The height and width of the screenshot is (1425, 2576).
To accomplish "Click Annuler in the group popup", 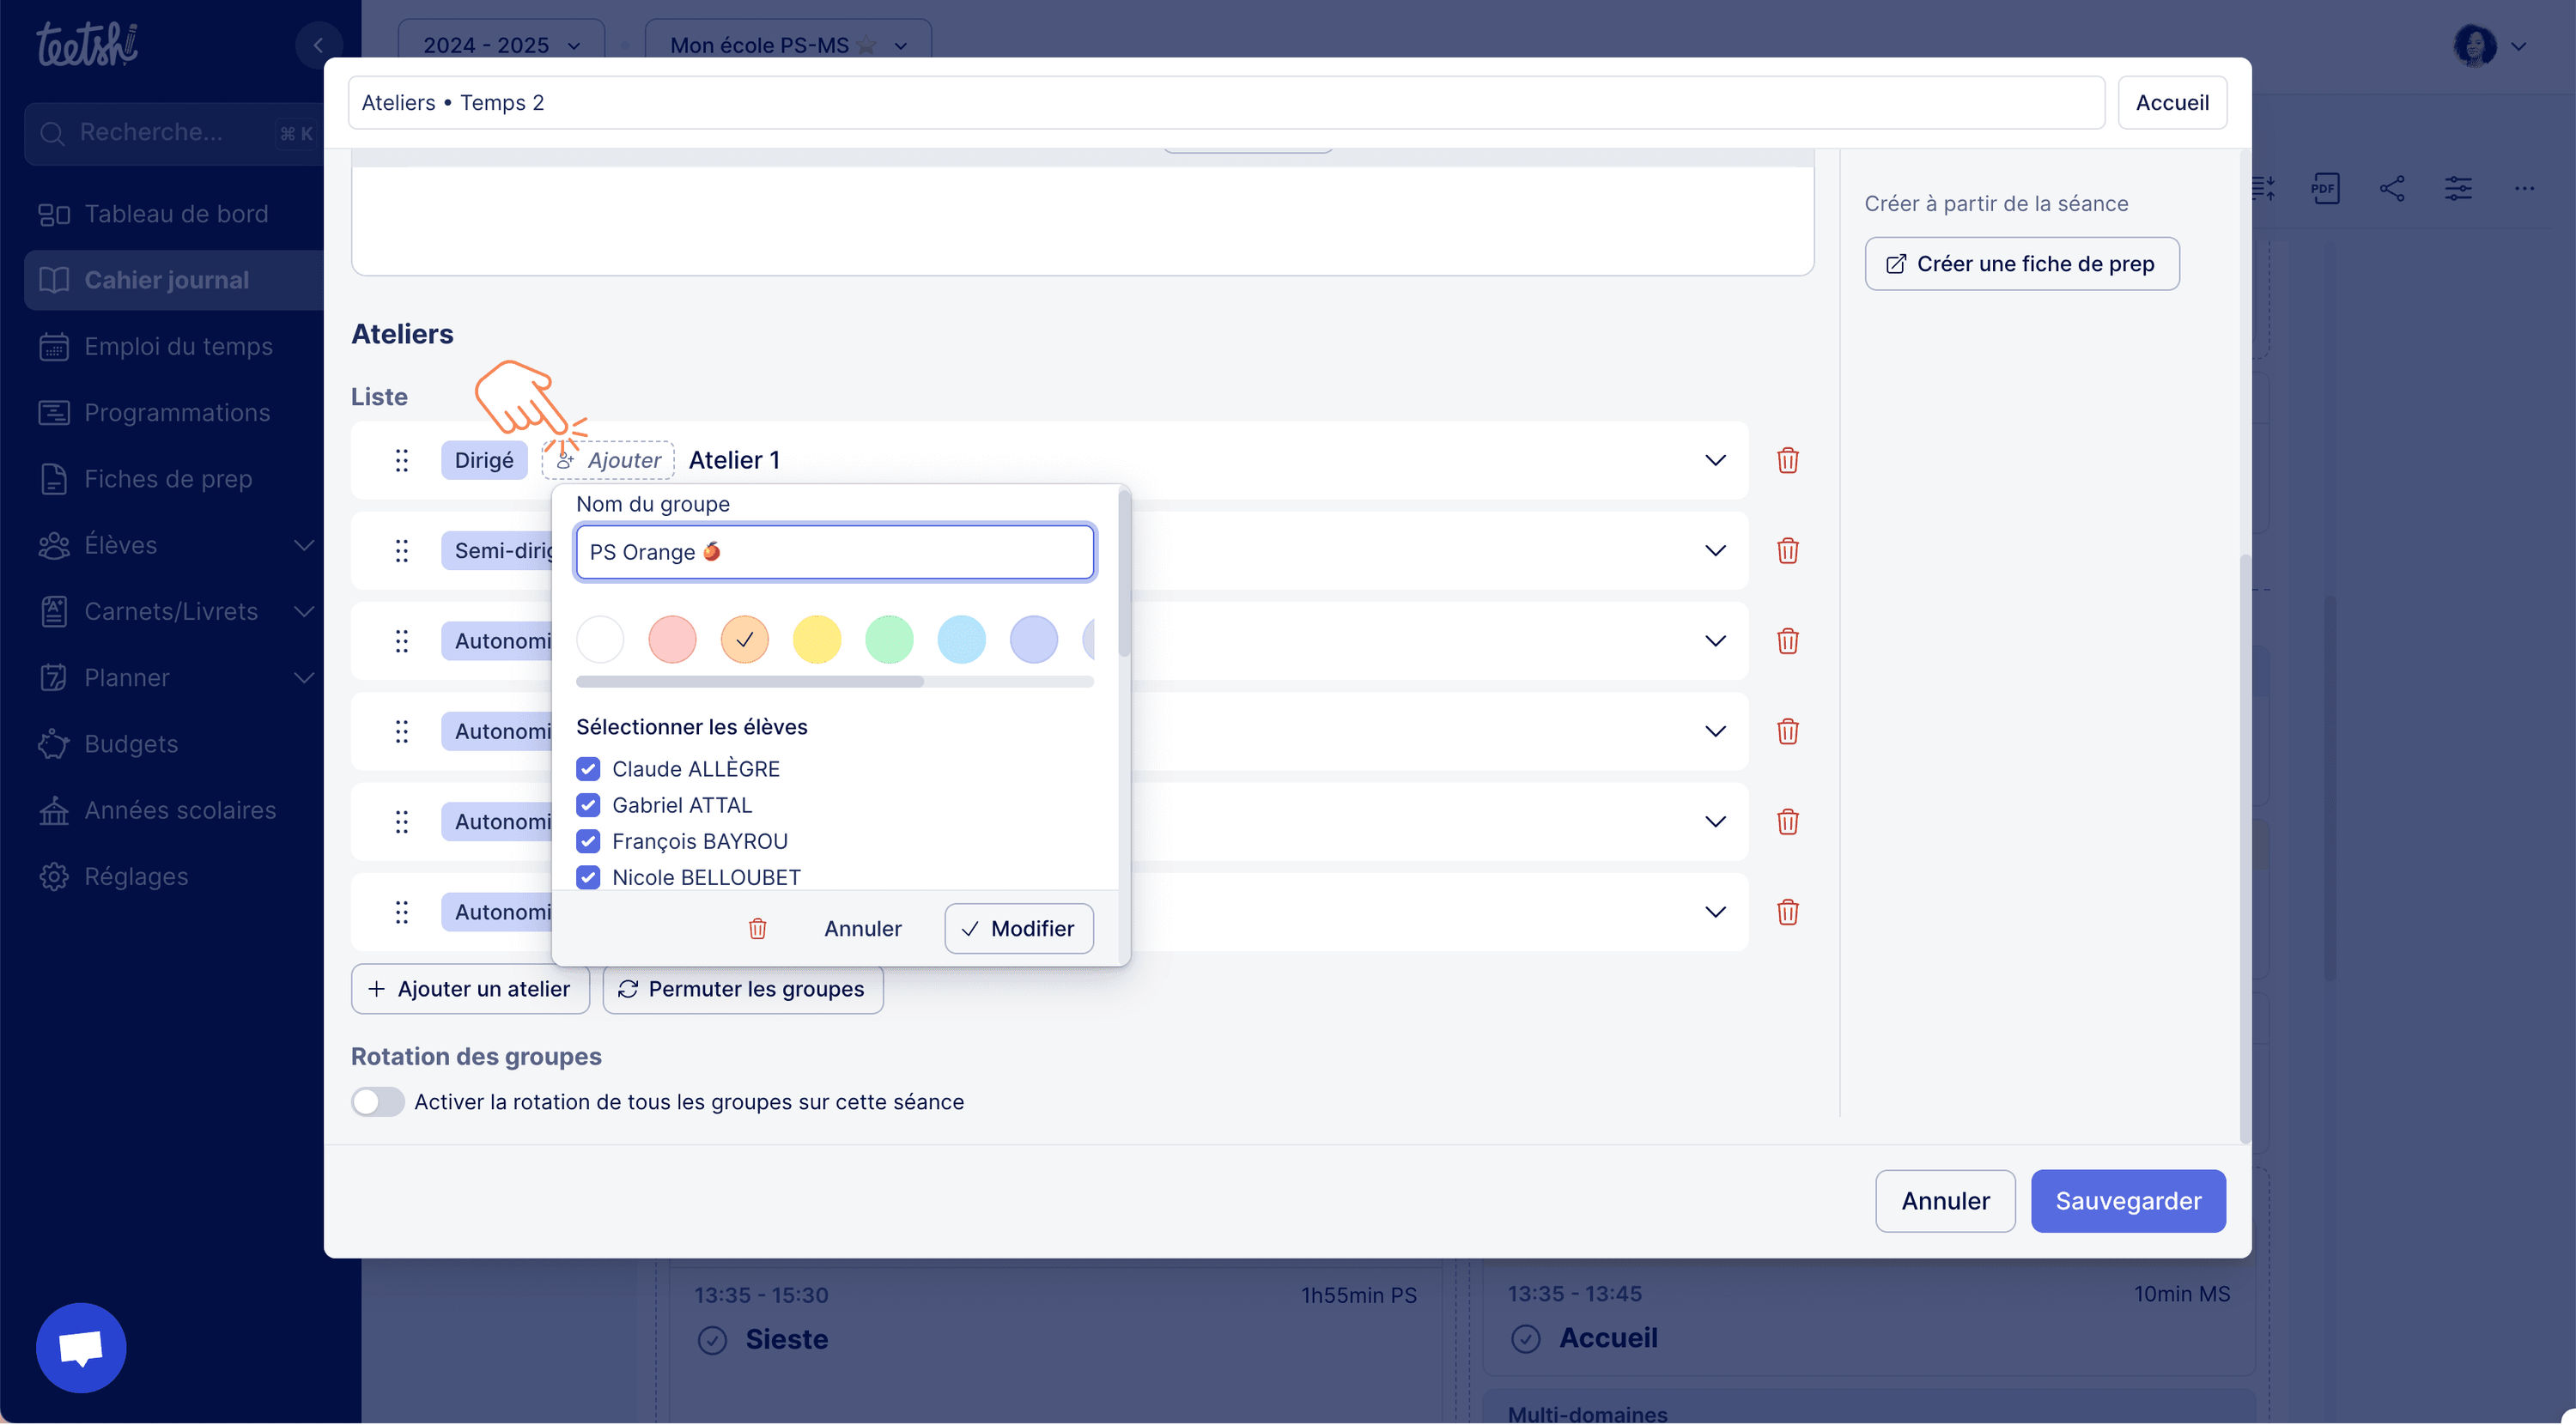I will coord(862,928).
